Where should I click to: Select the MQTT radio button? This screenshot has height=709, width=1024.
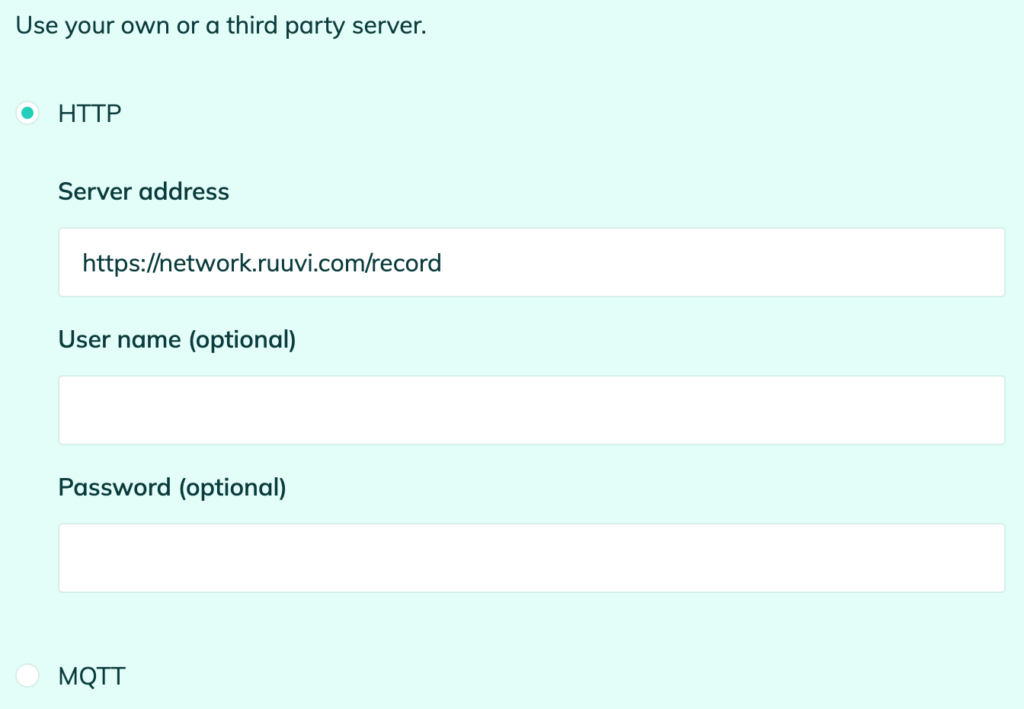[x=27, y=675]
